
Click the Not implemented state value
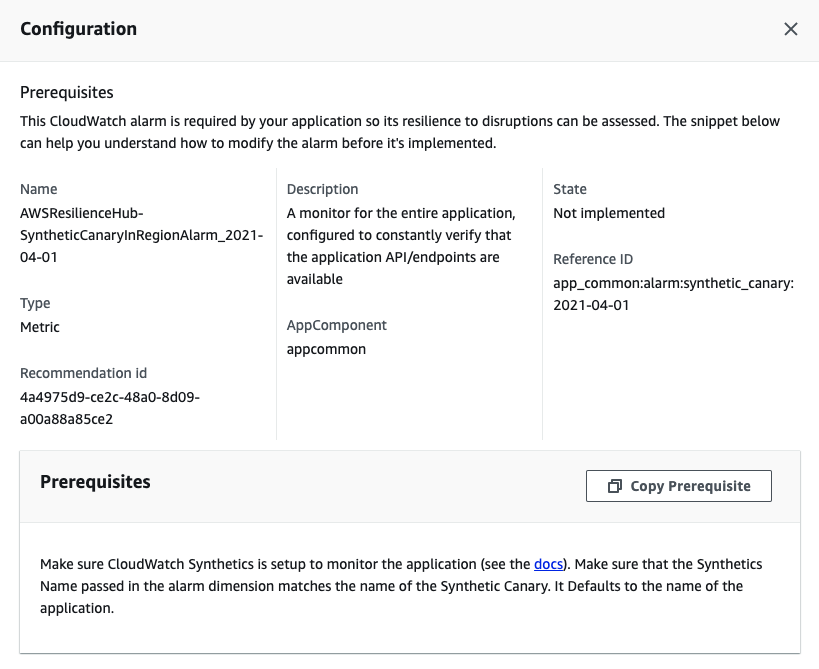pos(608,213)
